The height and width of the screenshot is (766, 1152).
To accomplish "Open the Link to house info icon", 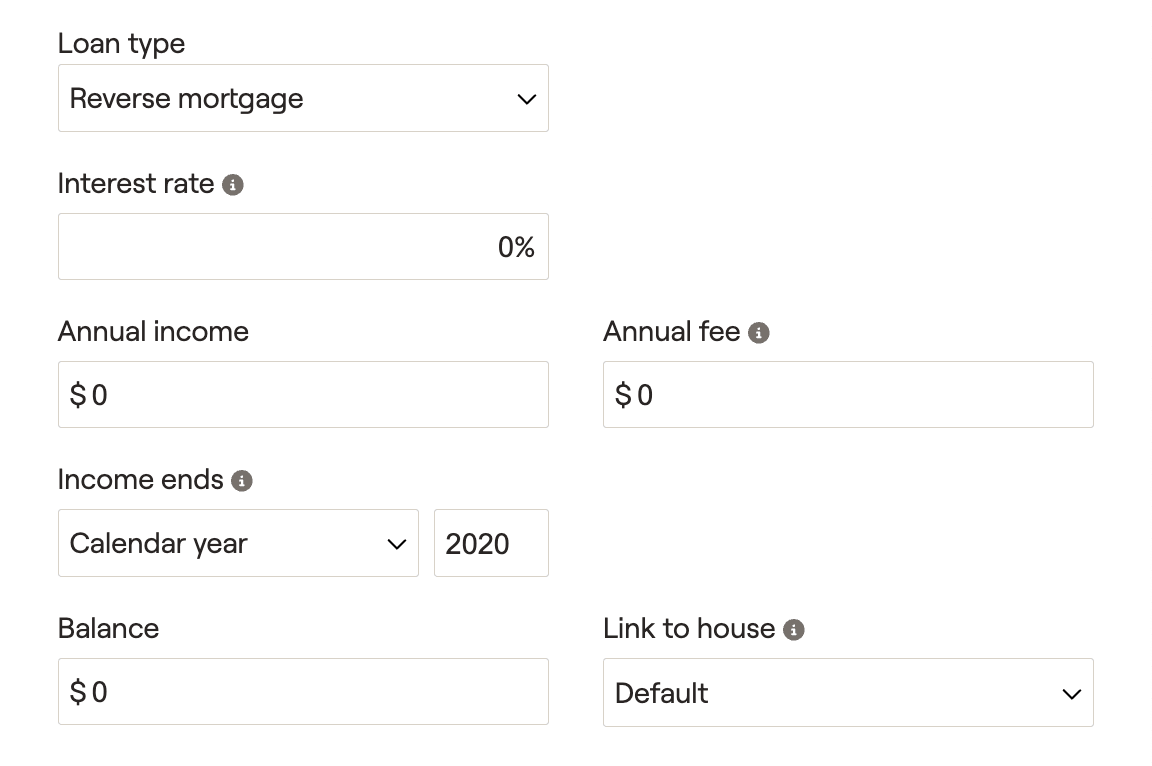I will 793,629.
